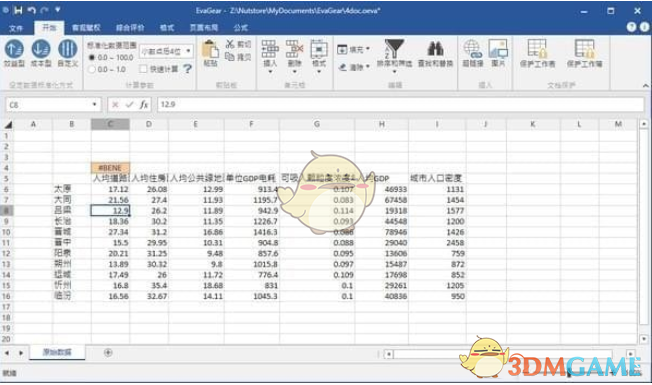
Task: Collapse the ribbon with the chevron
Action: (x=645, y=86)
